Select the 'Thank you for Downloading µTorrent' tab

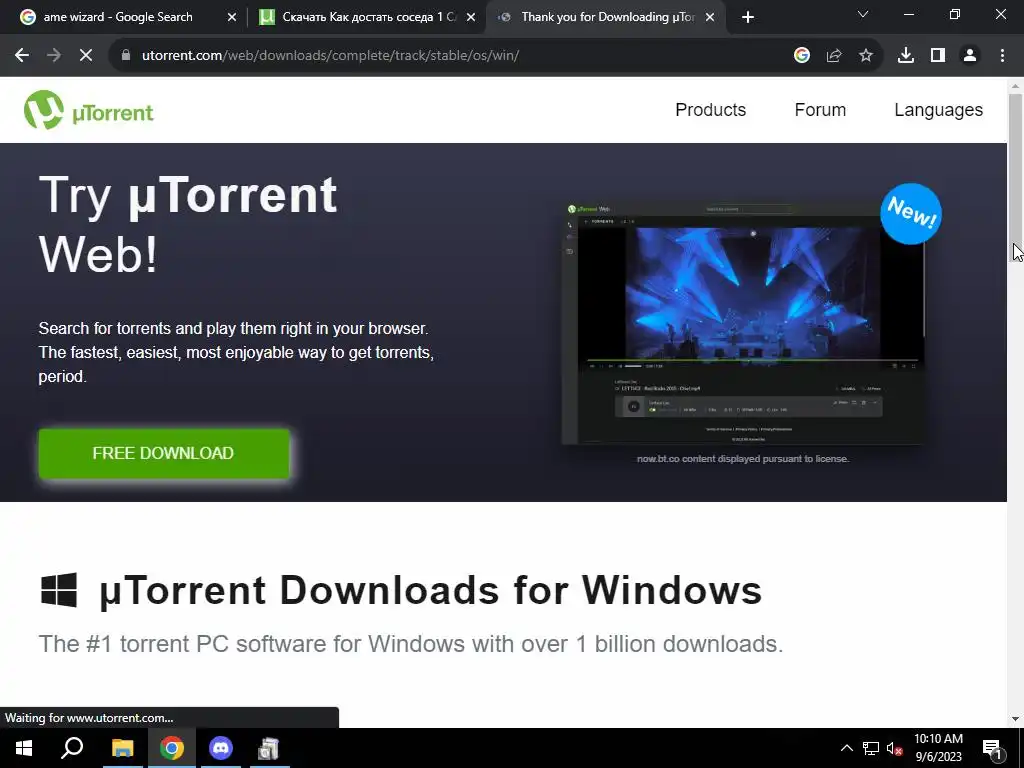[x=604, y=17]
